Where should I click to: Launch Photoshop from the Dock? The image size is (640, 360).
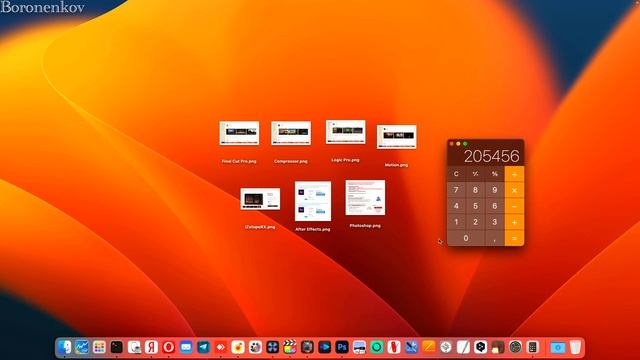(x=342, y=347)
